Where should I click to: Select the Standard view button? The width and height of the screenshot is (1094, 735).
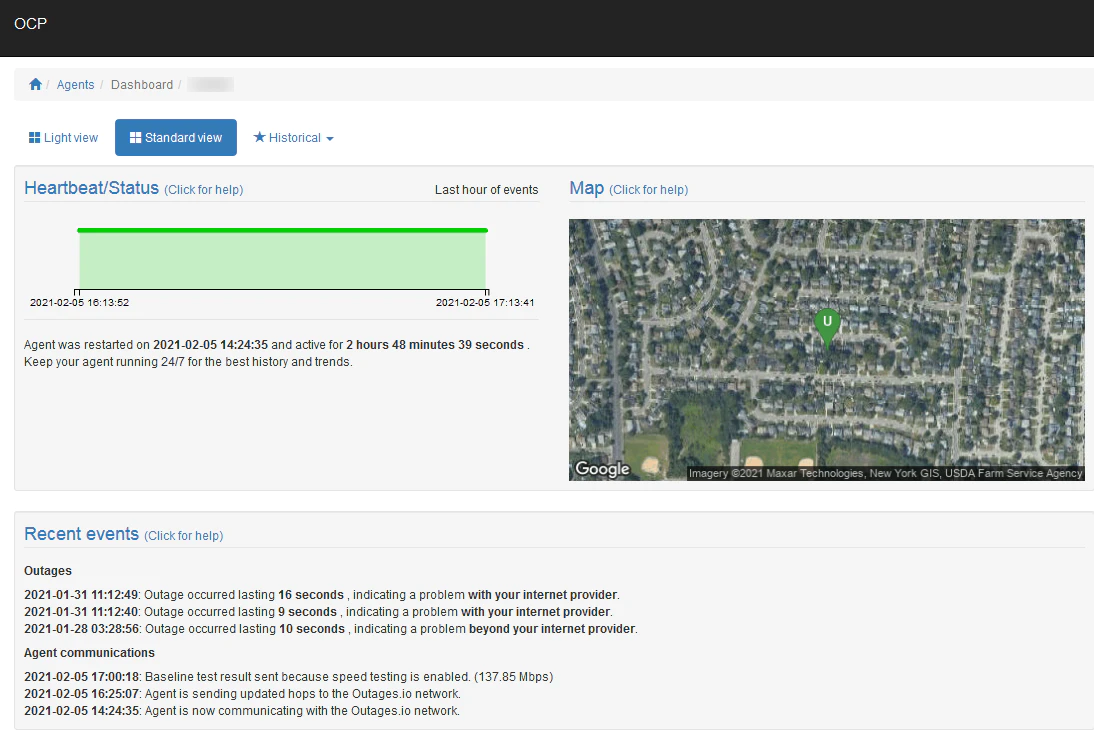point(176,138)
